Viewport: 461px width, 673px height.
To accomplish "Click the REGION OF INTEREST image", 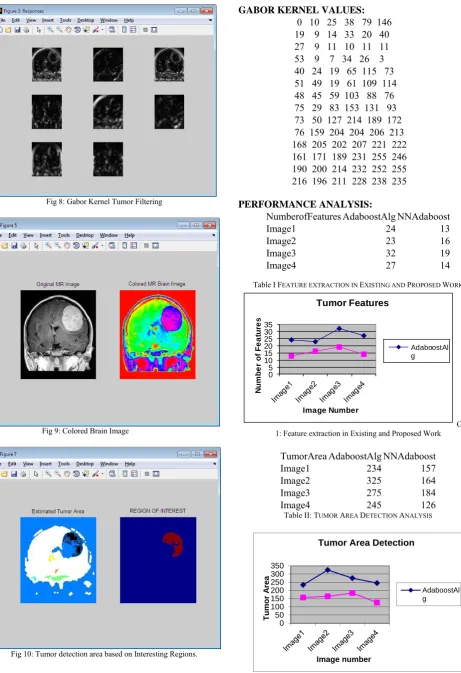I will coord(158,560).
